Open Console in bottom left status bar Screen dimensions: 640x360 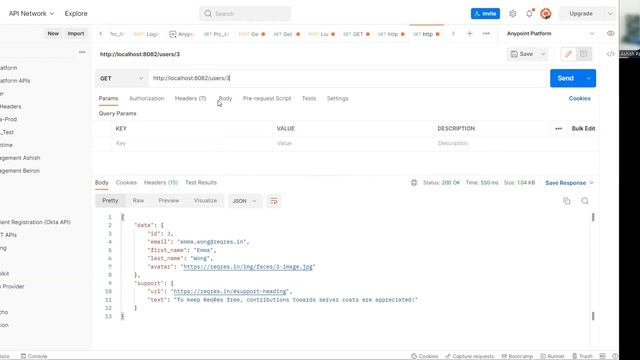pyautogui.click(x=34, y=356)
